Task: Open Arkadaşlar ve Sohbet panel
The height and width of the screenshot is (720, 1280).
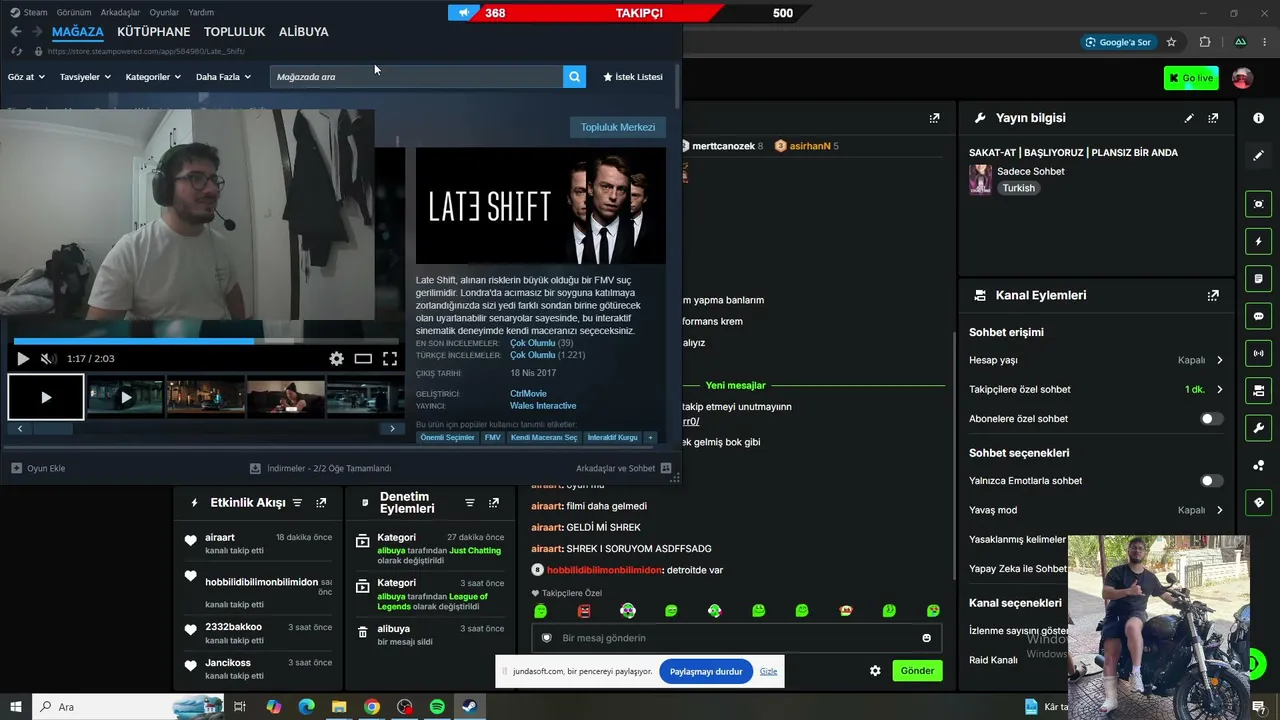Action: pyautogui.click(x=623, y=468)
